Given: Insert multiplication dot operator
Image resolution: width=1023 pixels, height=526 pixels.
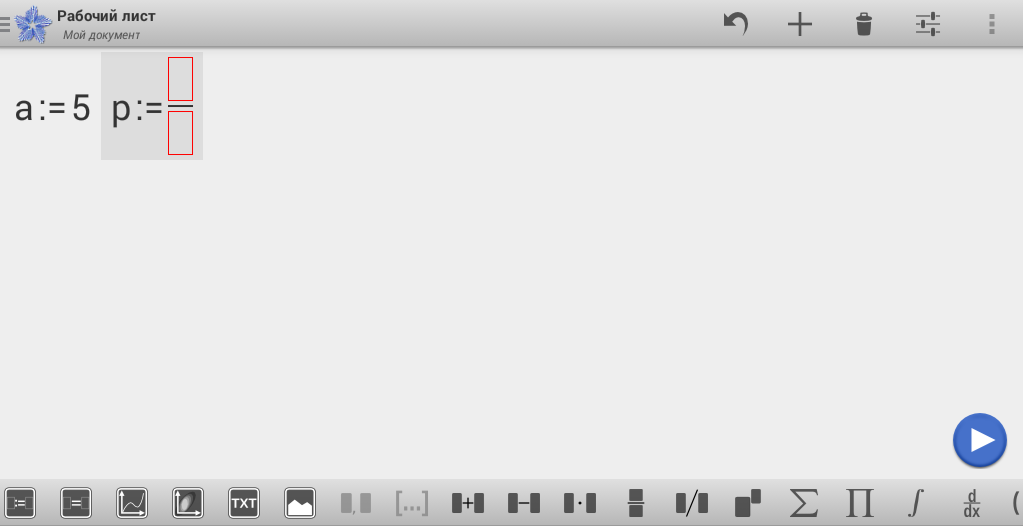Looking at the screenshot, I should 580,503.
